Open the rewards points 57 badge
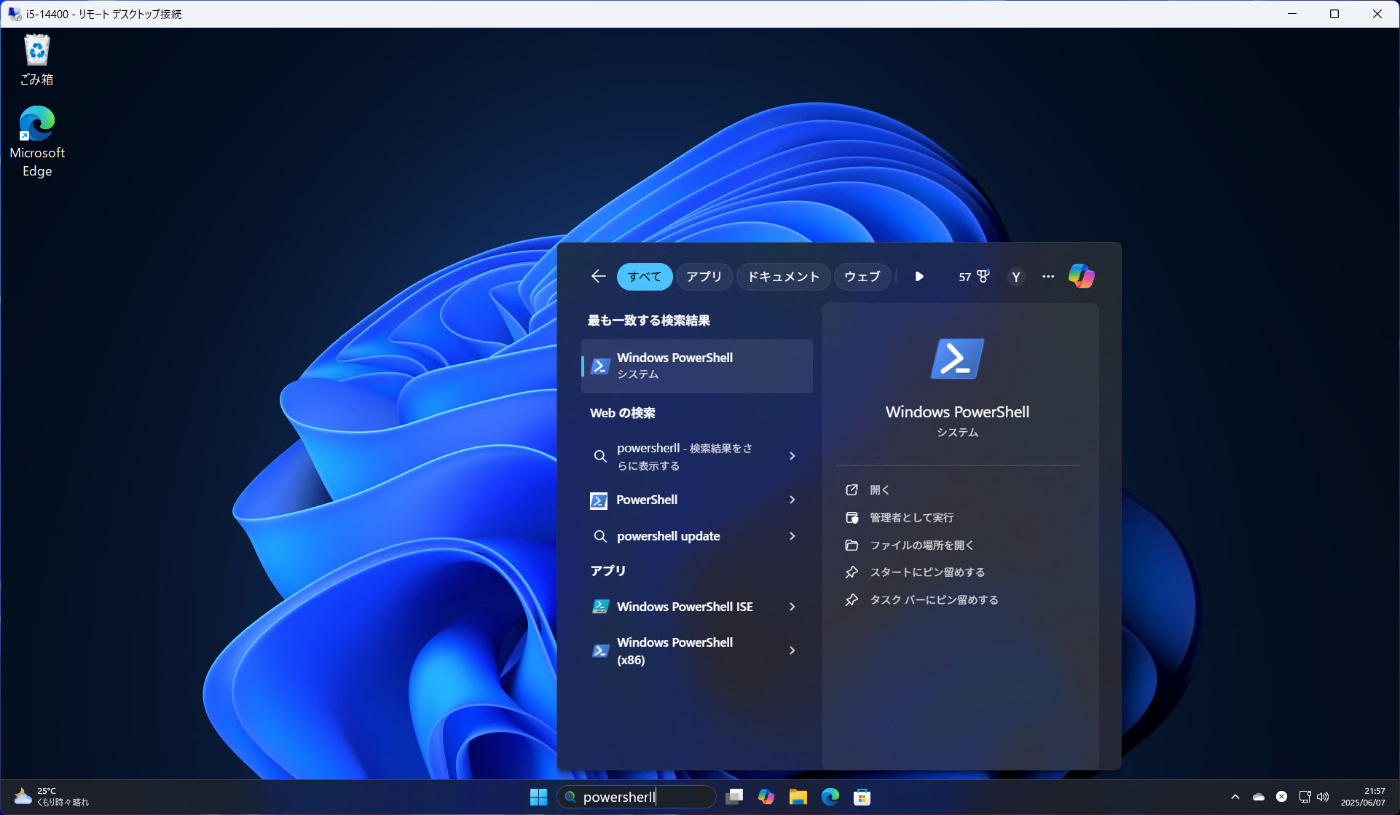 [974, 277]
